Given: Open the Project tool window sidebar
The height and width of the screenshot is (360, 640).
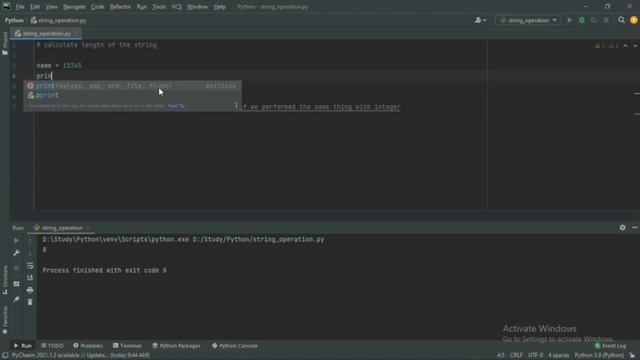Looking at the screenshot, I should point(5,44).
